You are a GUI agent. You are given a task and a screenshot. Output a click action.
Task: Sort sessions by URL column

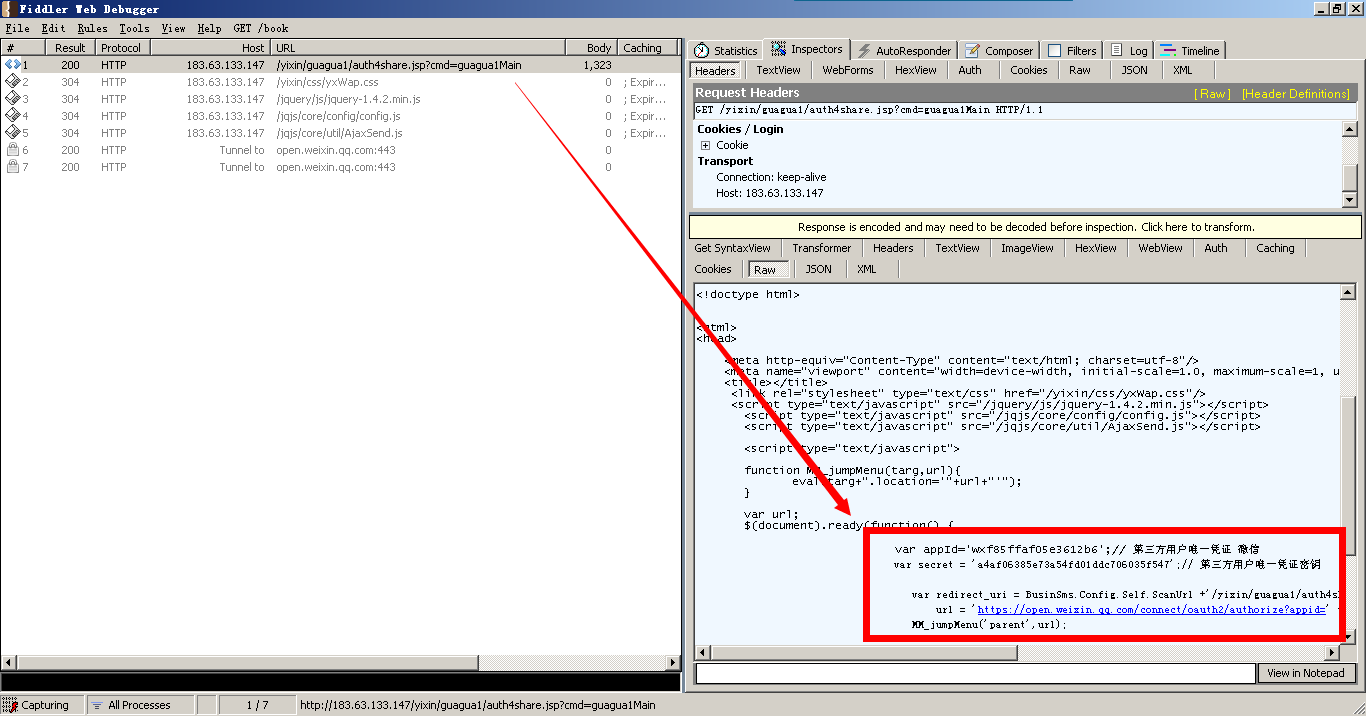pos(418,47)
